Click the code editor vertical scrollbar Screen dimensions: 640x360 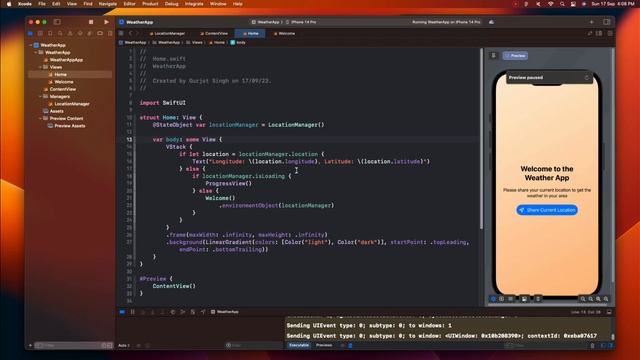pos(481,139)
